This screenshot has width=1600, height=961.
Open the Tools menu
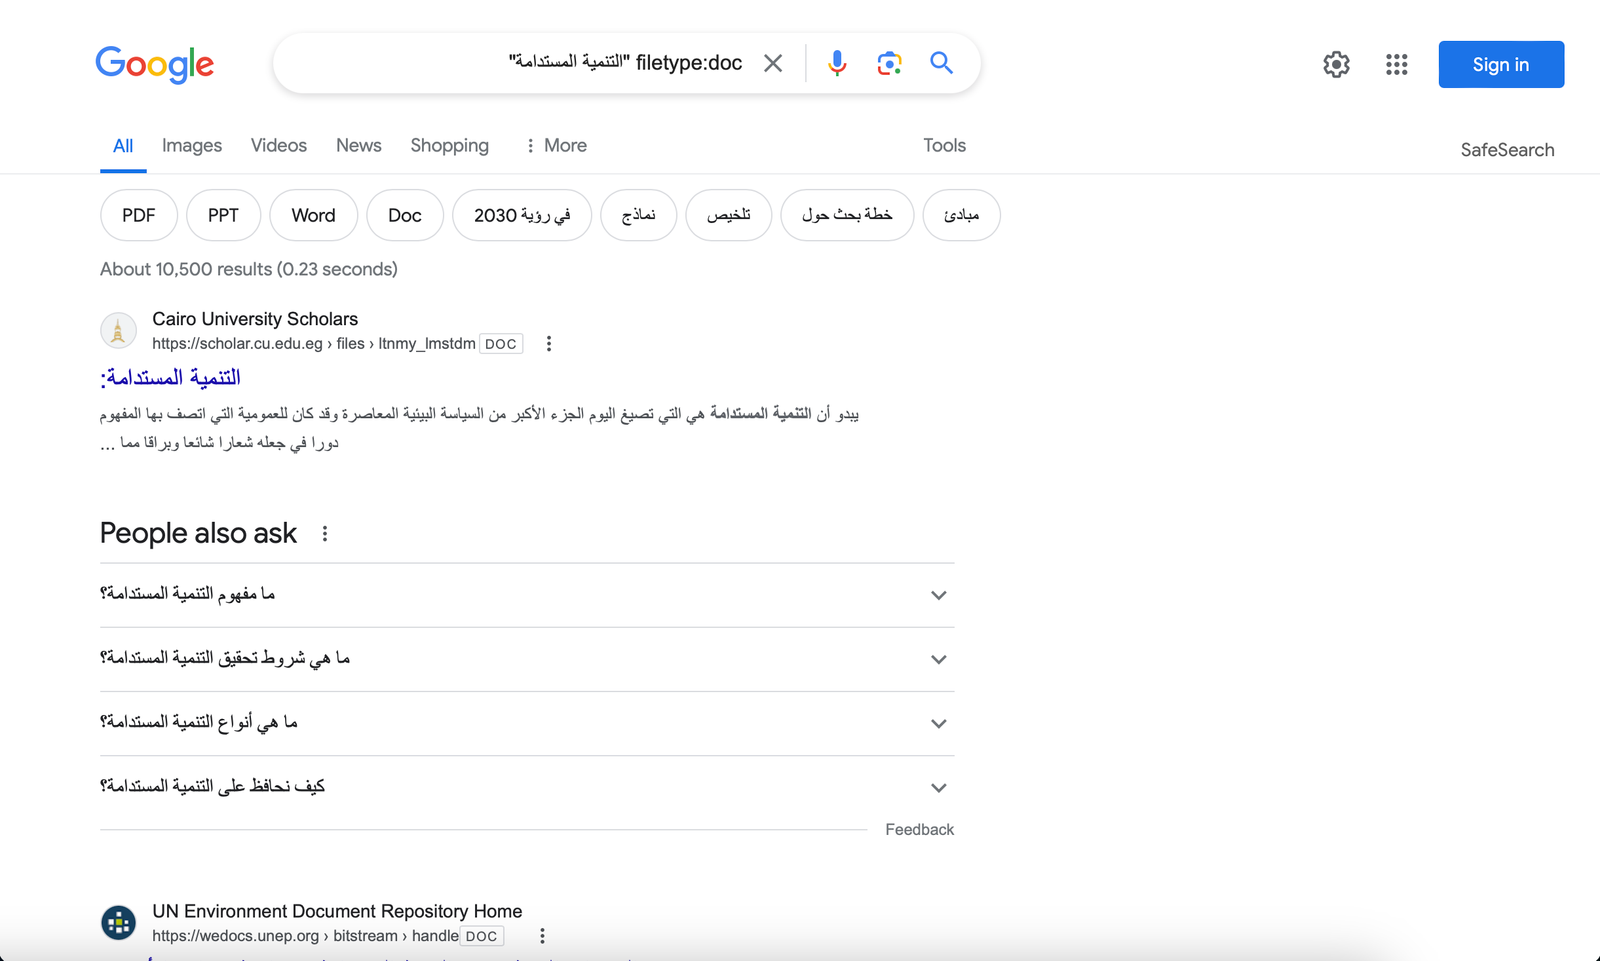pyautogui.click(x=944, y=146)
